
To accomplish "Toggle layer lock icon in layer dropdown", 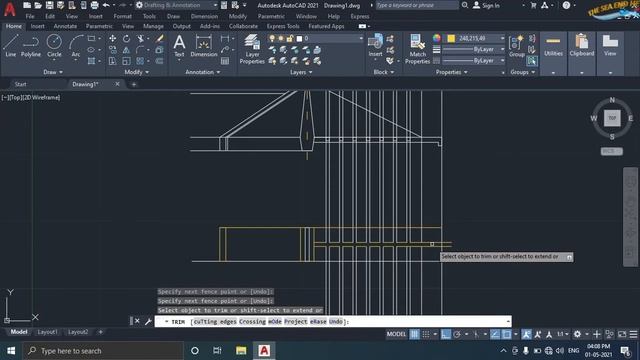I will [x=290, y=38].
